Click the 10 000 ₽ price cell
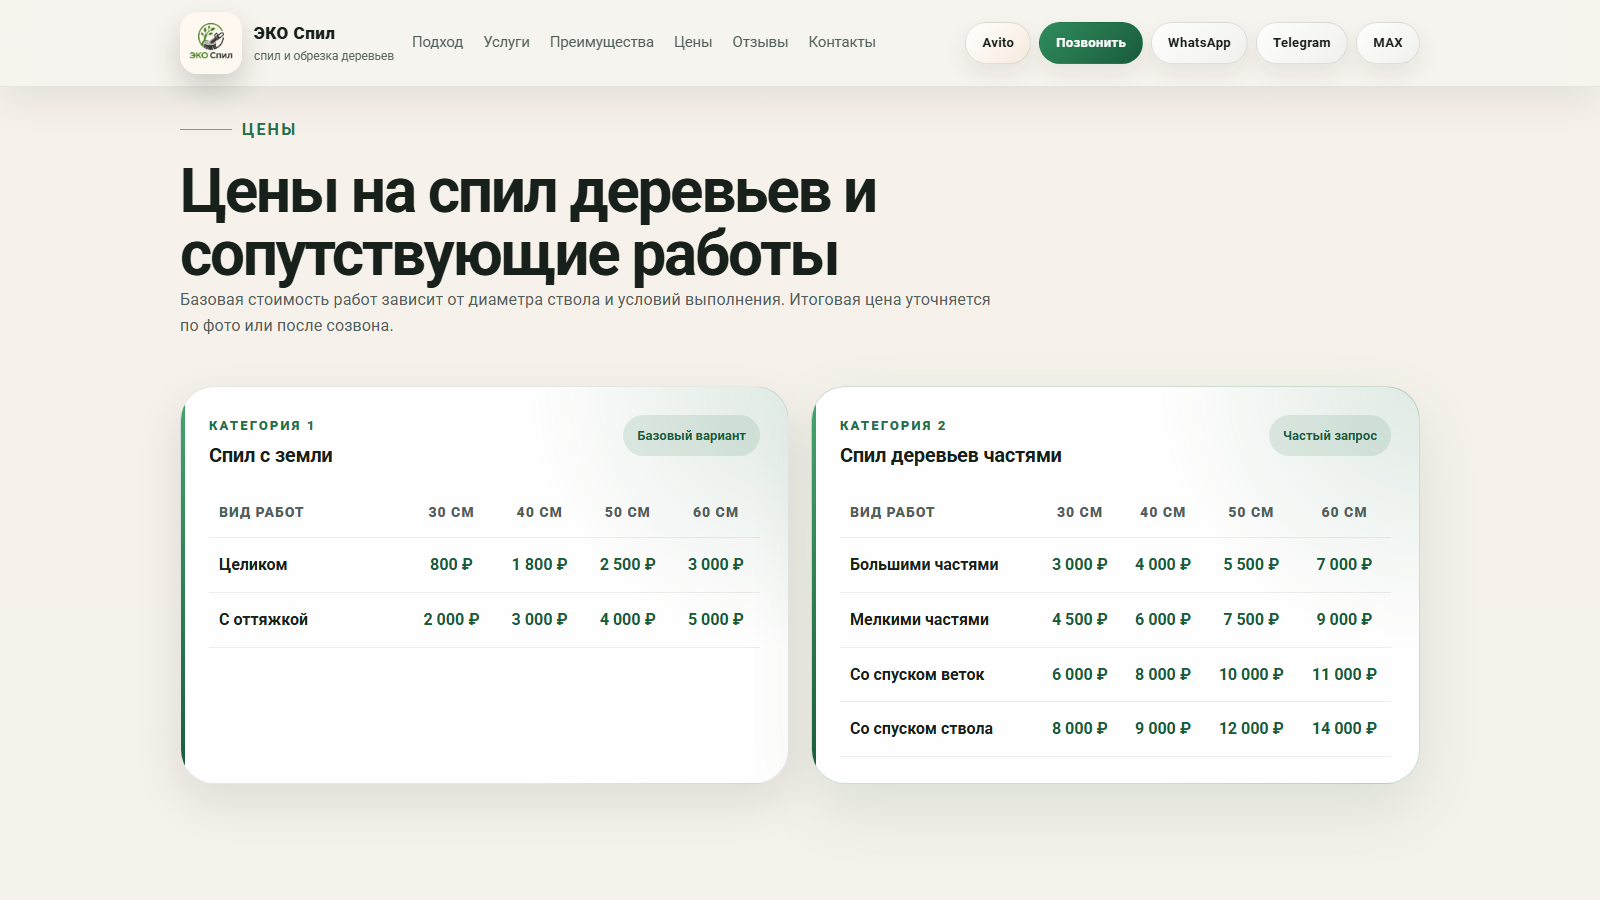The height and width of the screenshot is (900, 1600). pyautogui.click(x=1251, y=674)
